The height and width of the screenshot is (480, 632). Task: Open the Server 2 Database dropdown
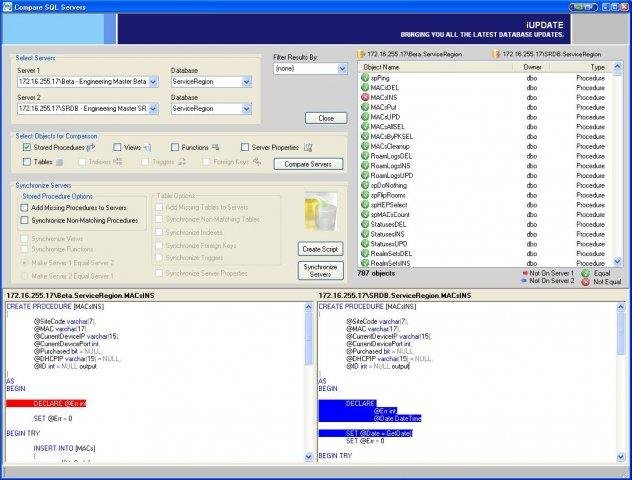pyautogui.click(x=247, y=109)
